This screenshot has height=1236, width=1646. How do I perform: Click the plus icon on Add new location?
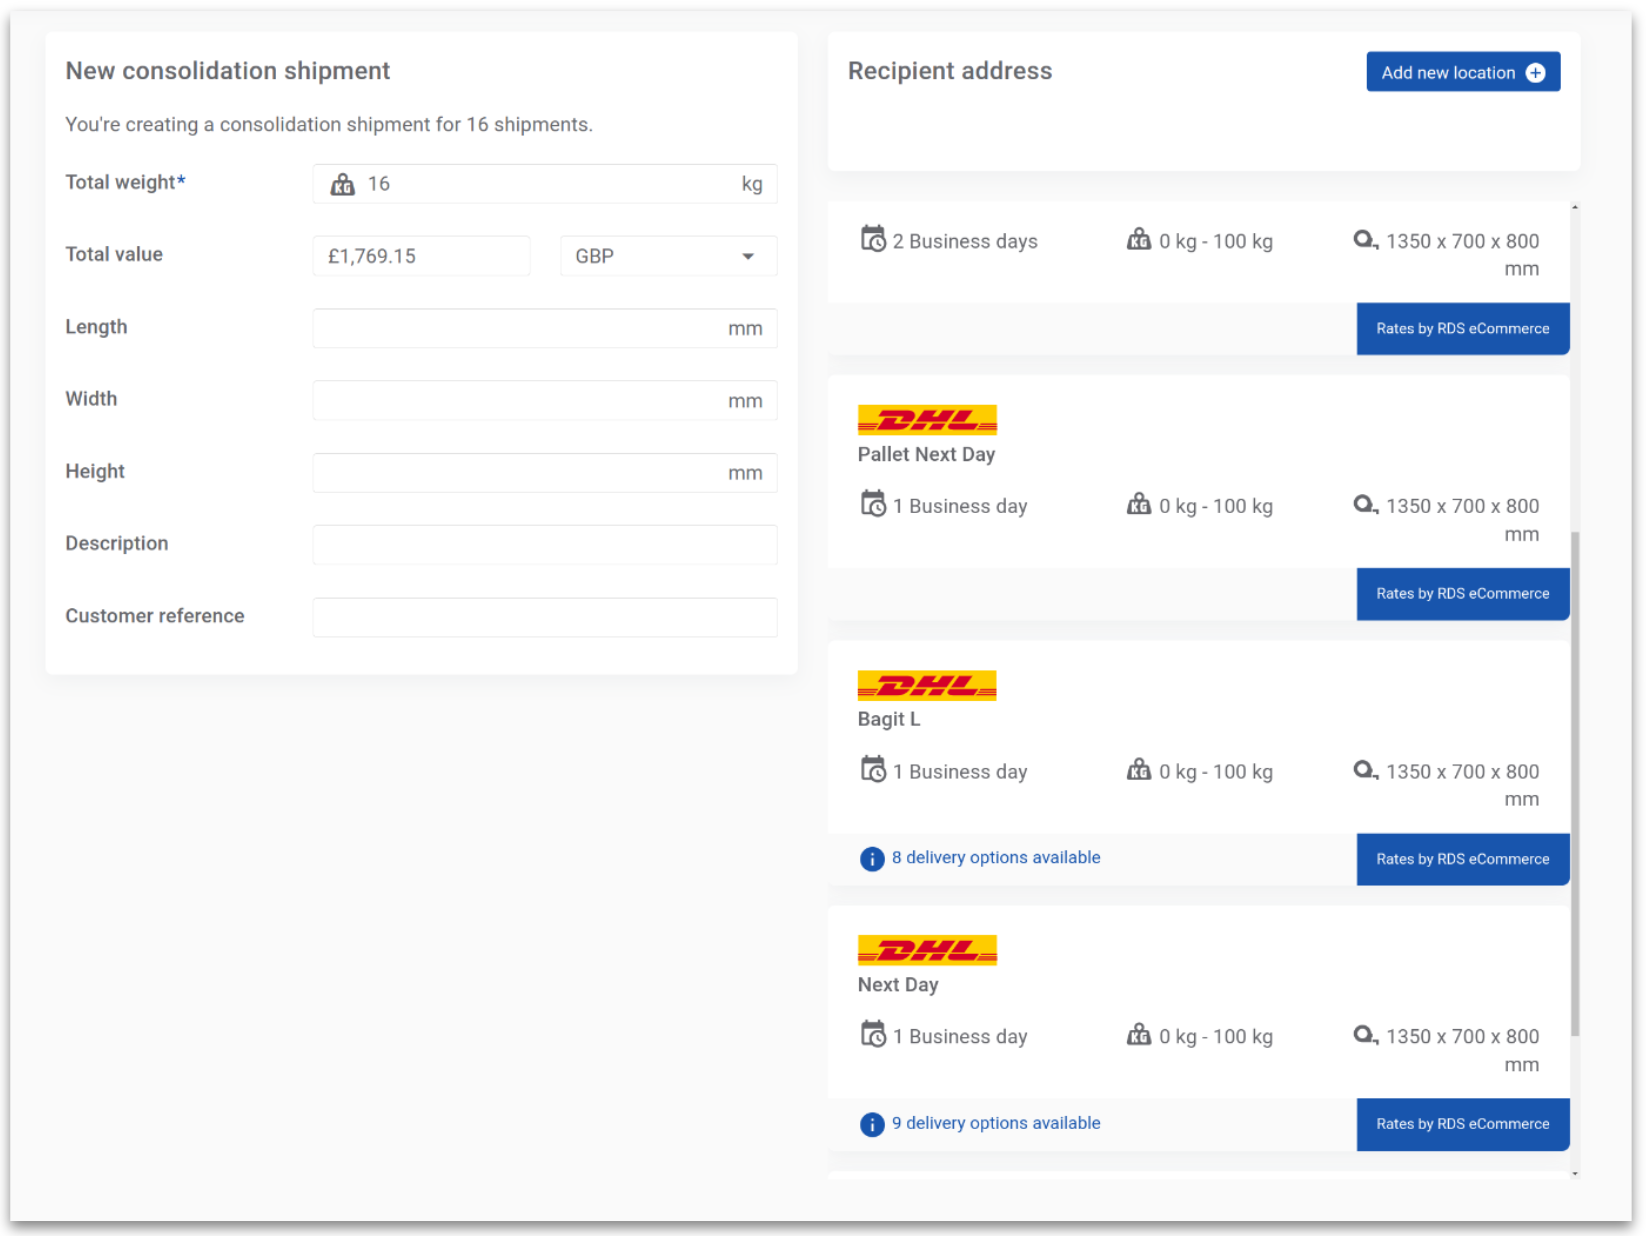(1535, 73)
